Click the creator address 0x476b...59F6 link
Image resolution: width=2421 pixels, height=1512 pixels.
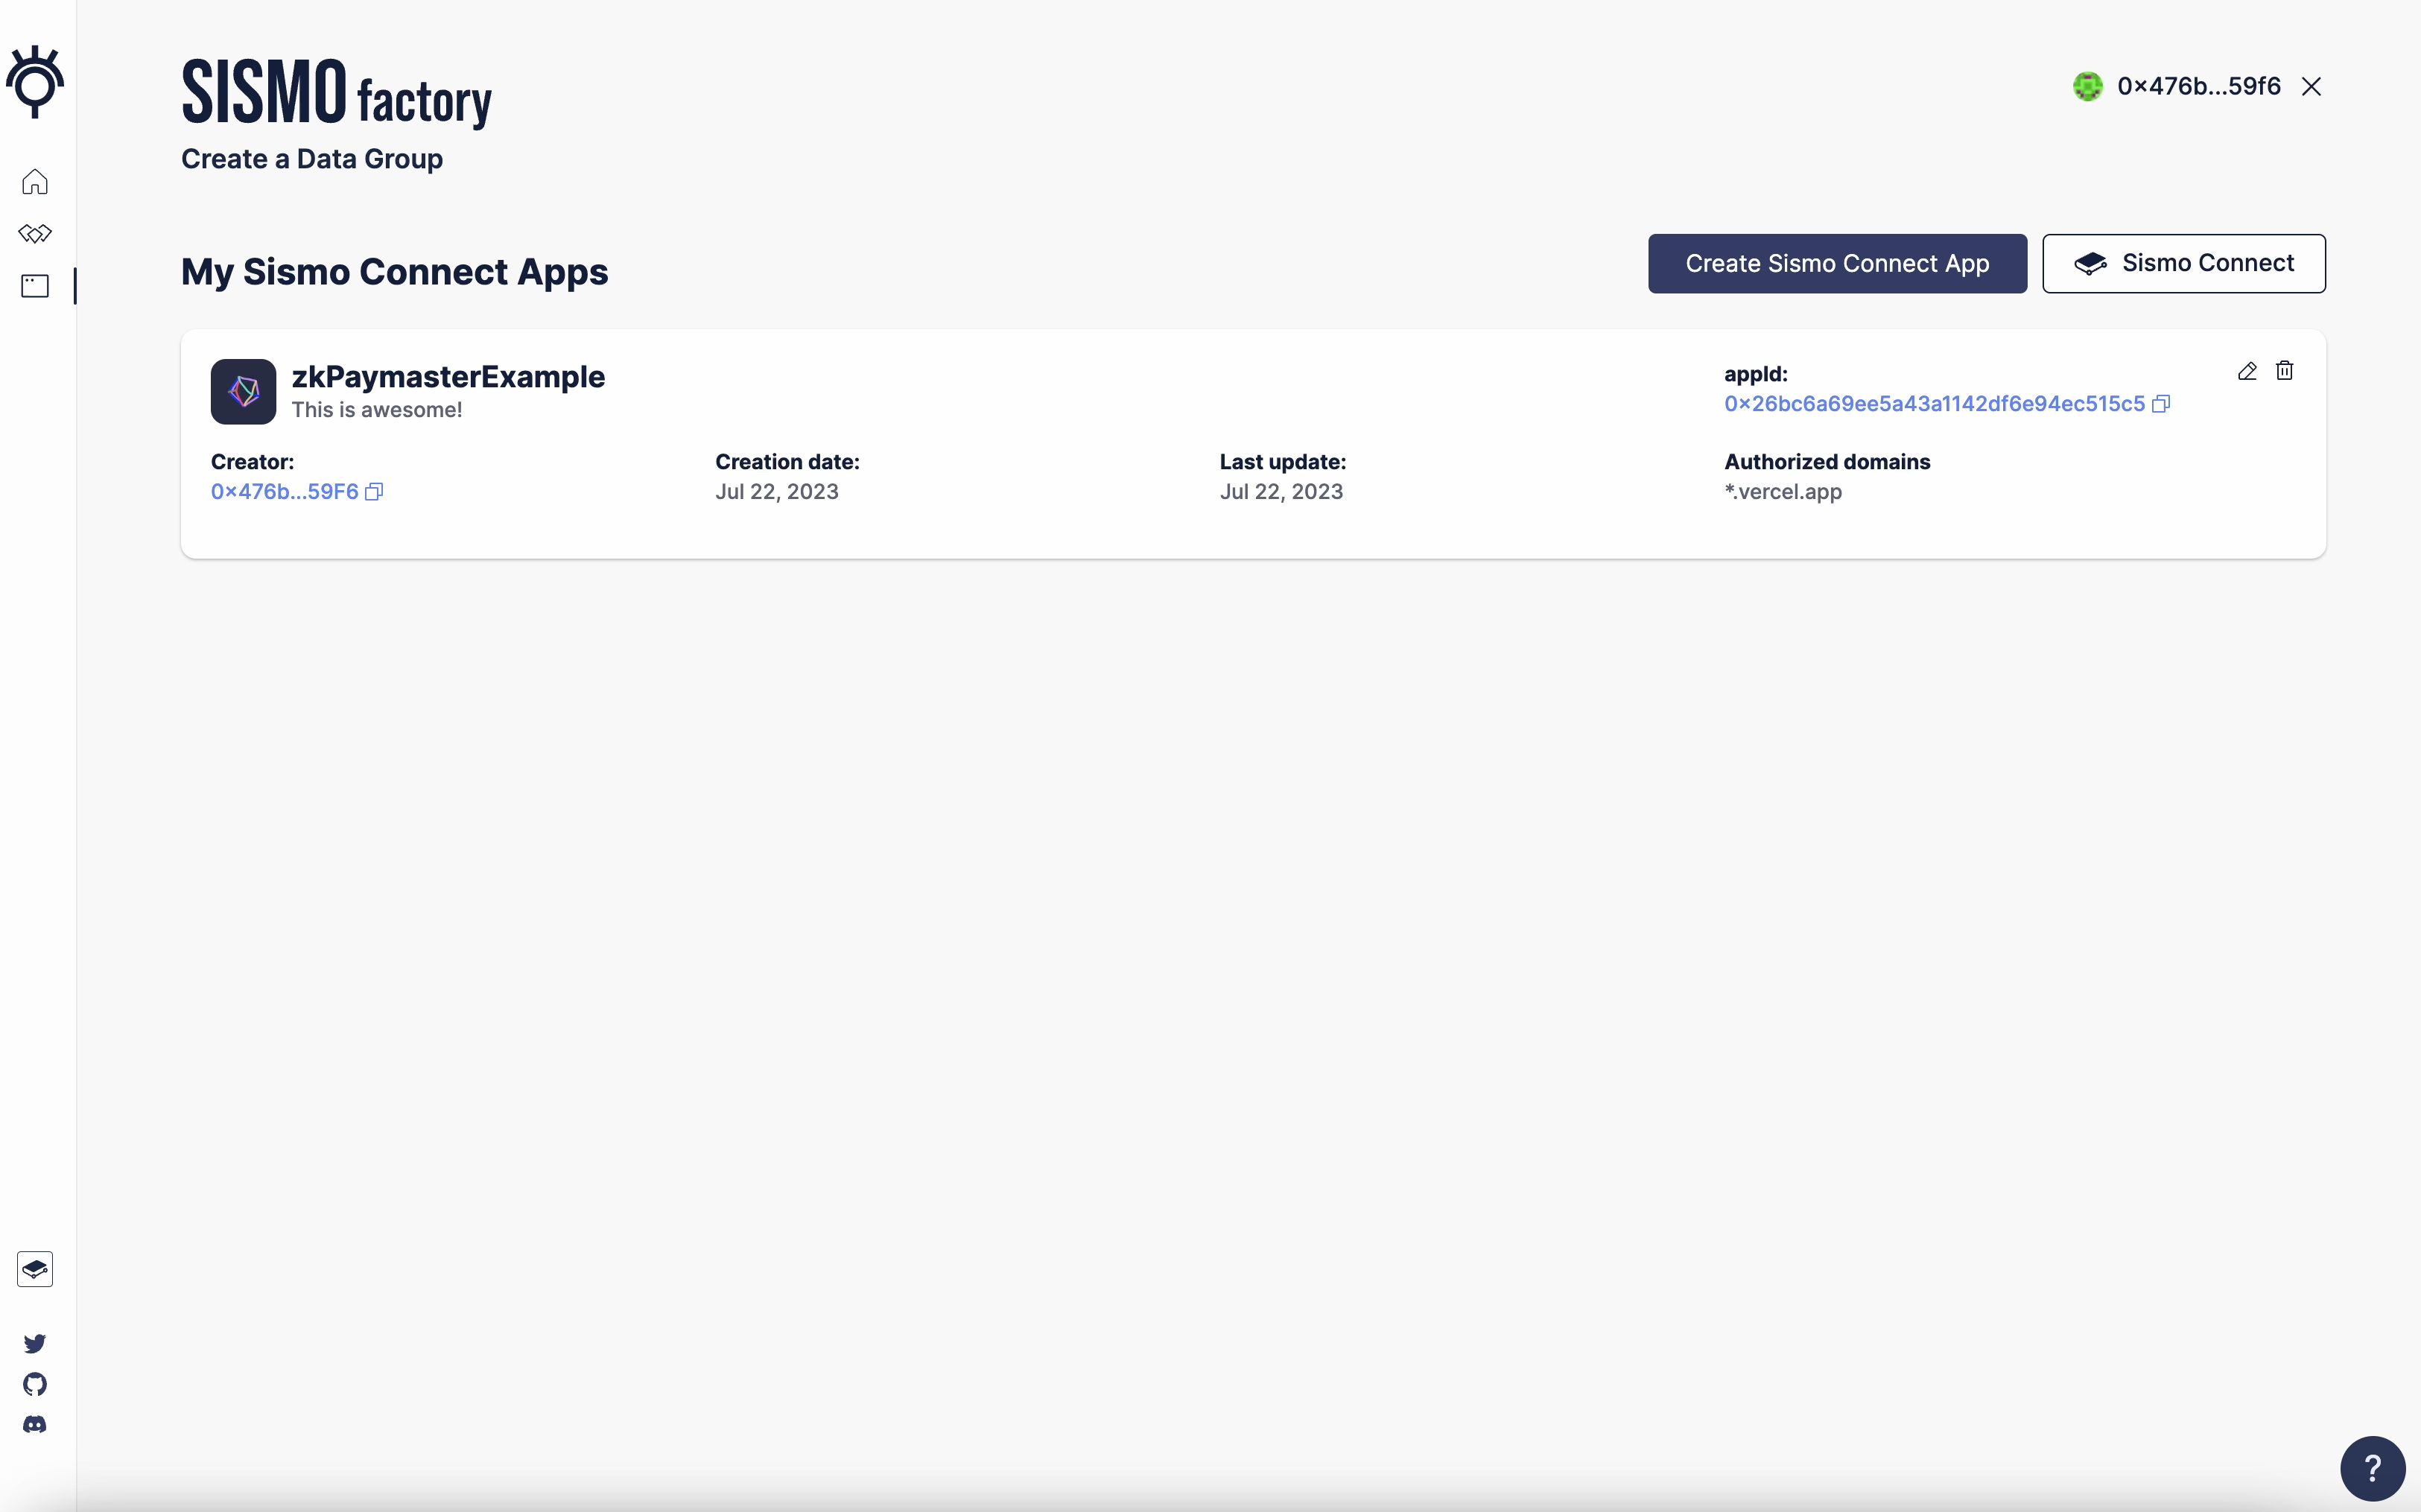pos(285,492)
